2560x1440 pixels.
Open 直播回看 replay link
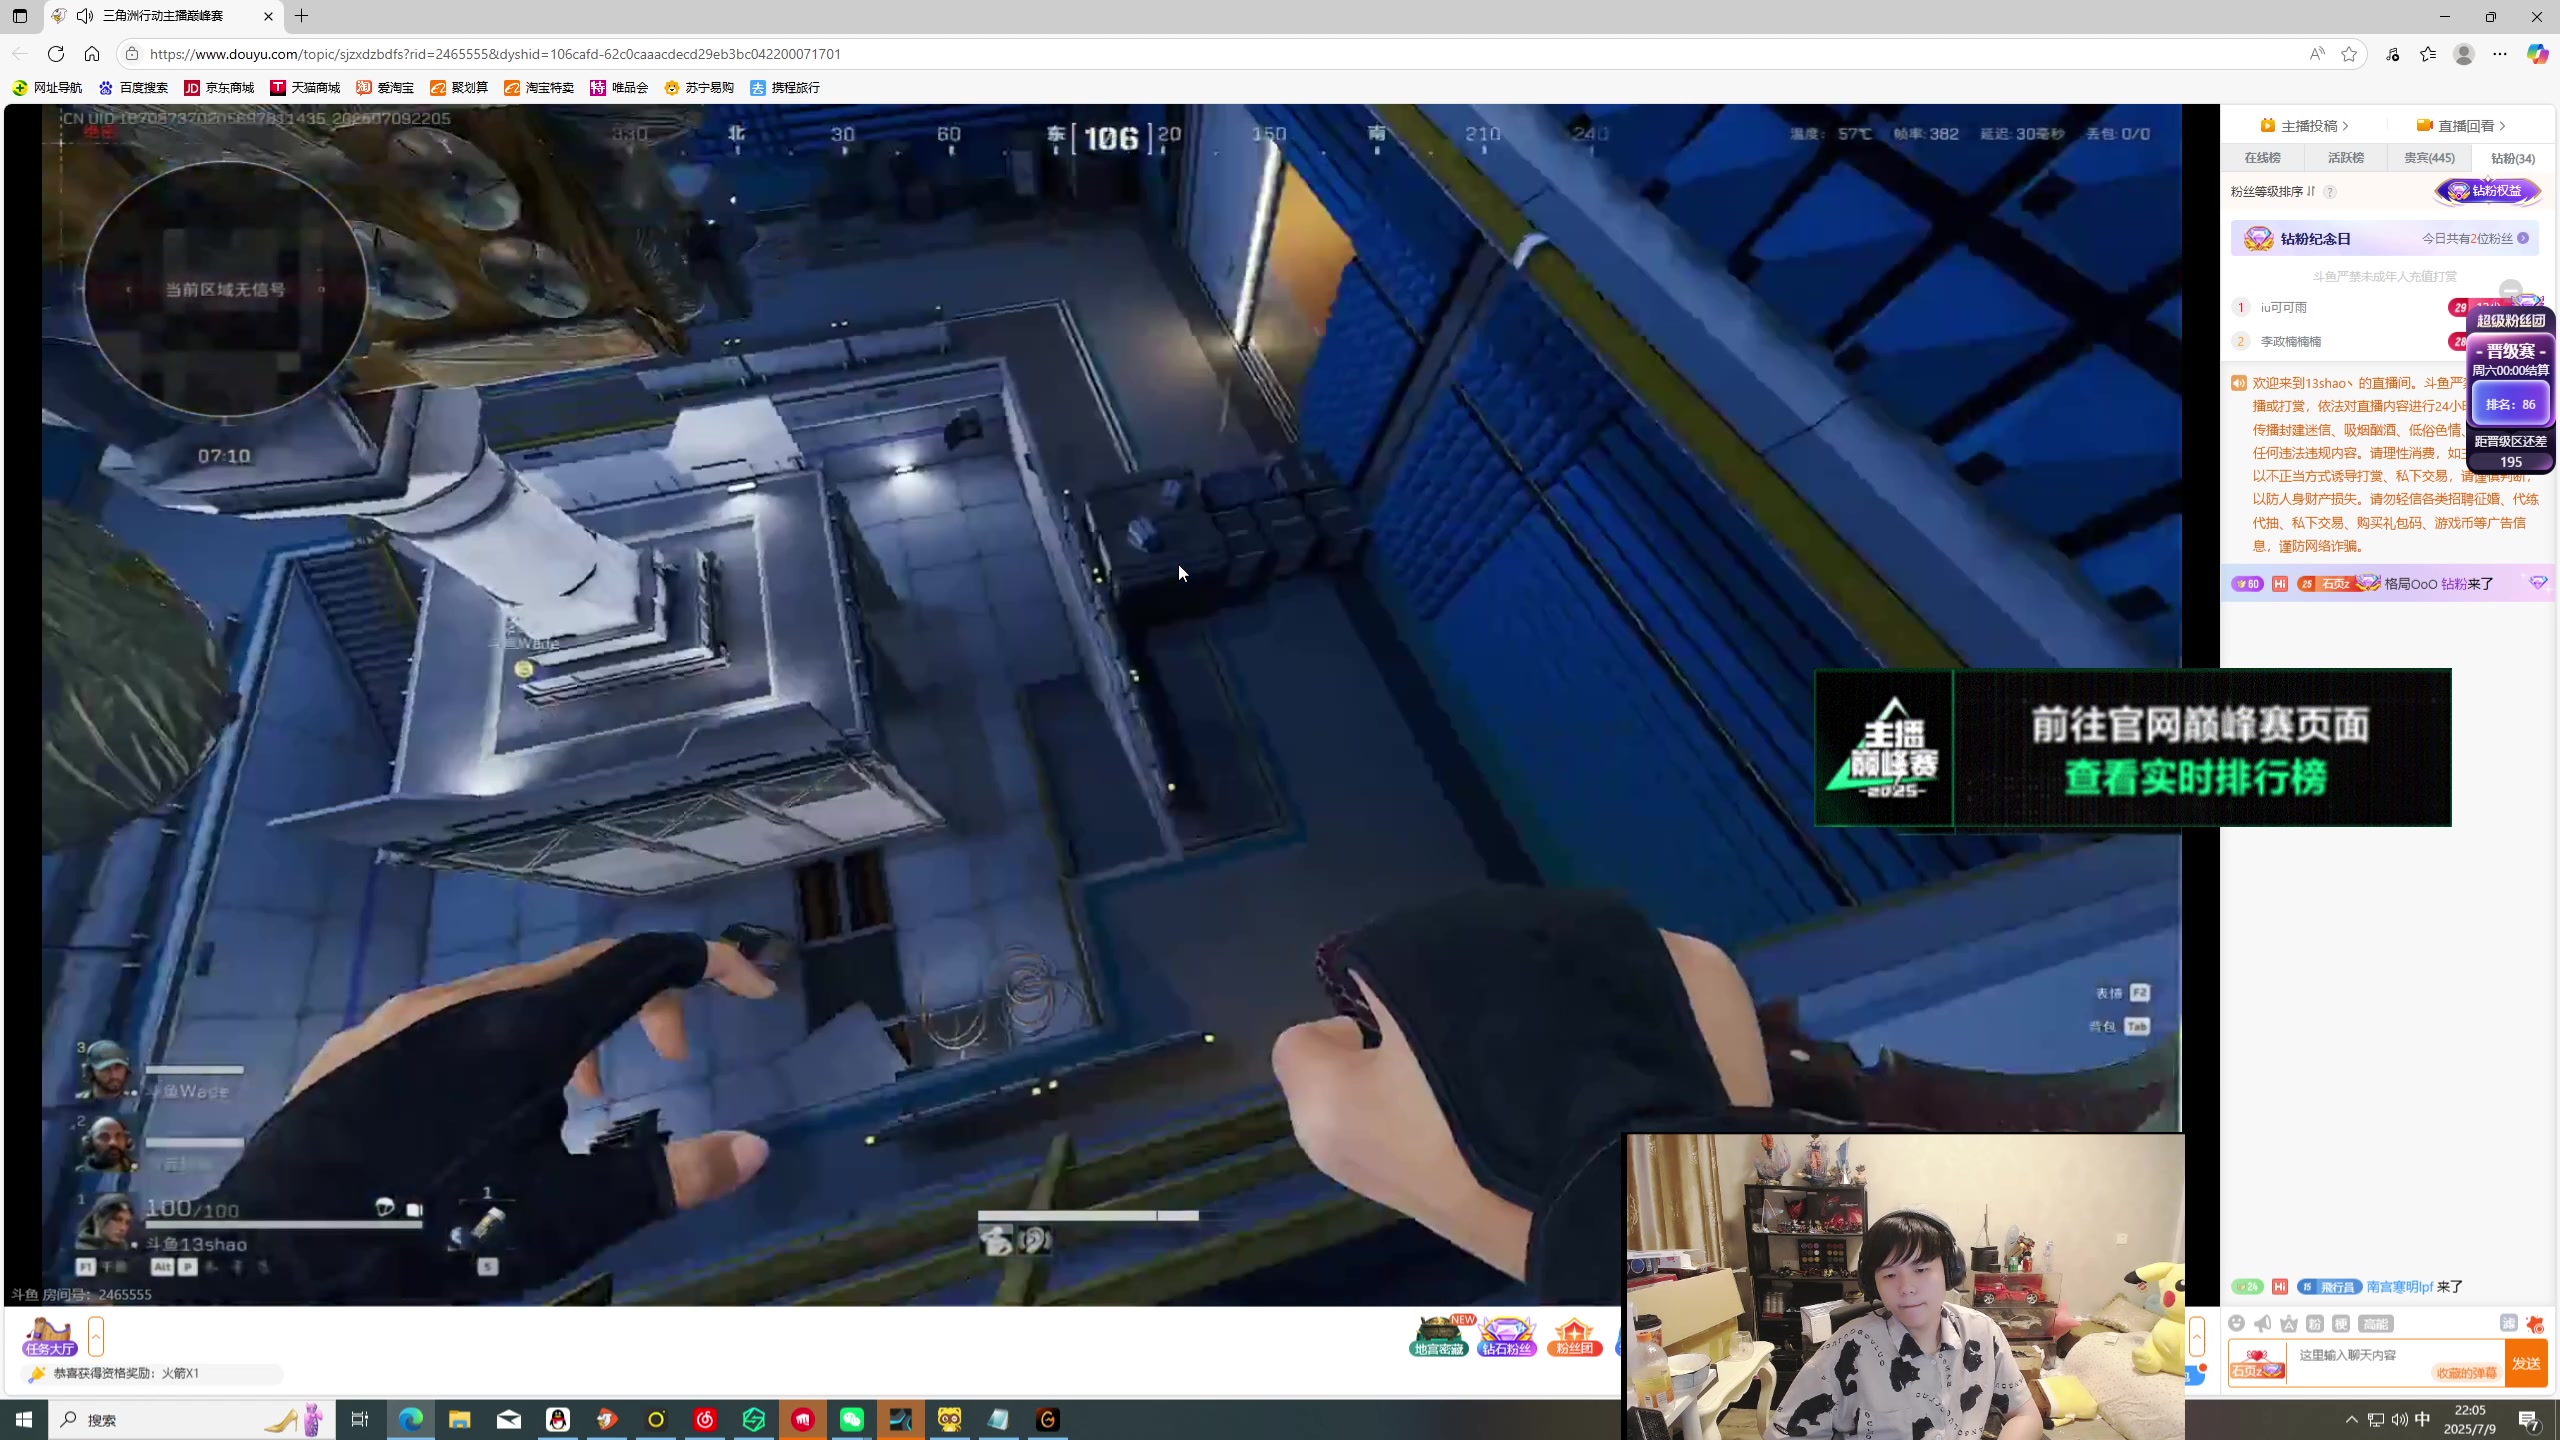pyautogui.click(x=2461, y=125)
